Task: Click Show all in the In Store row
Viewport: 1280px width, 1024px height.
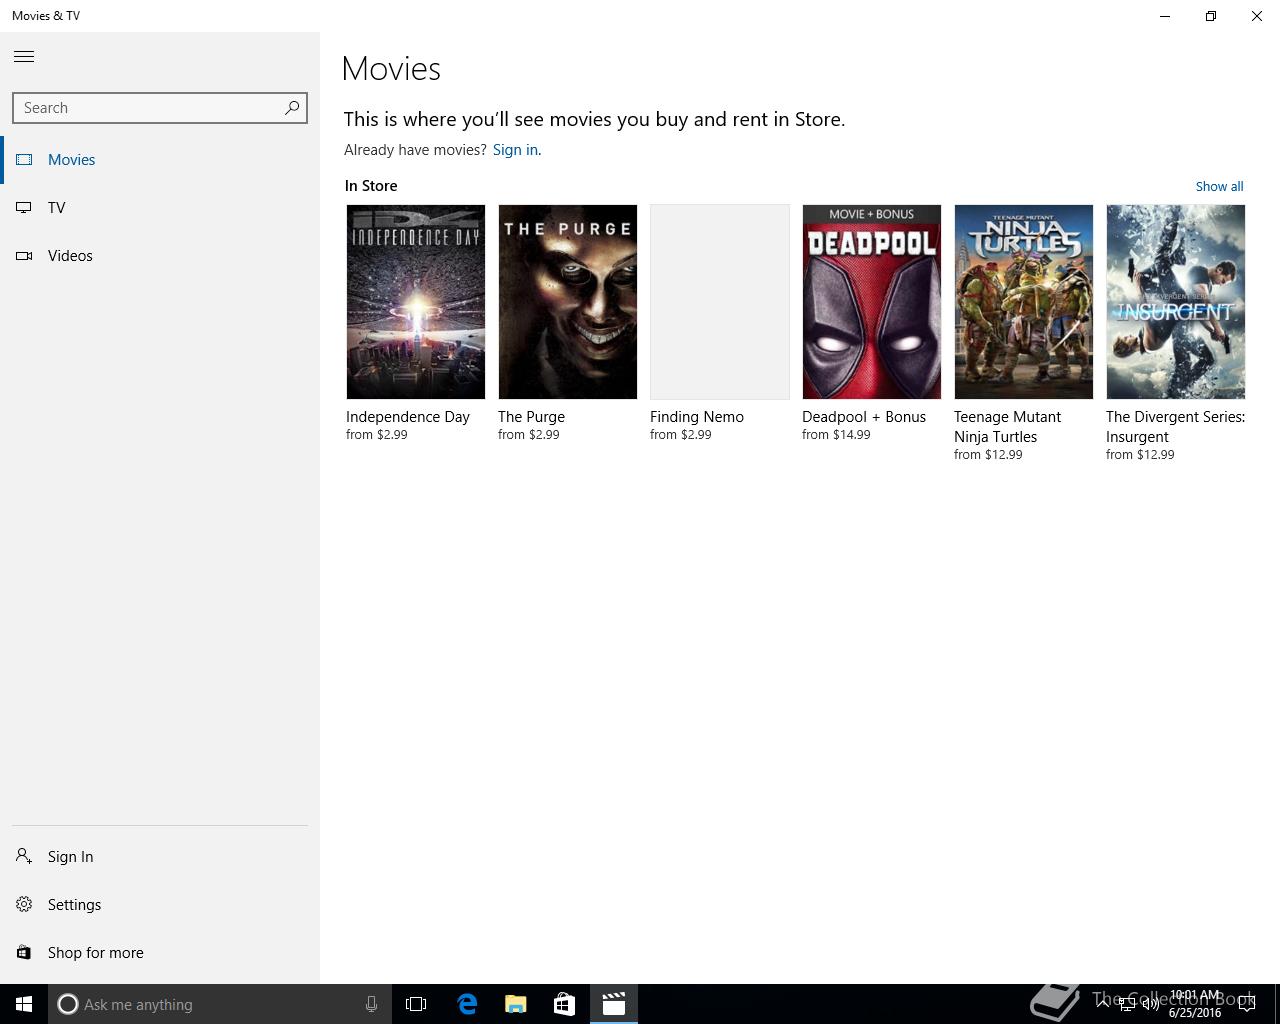Action: coord(1219,187)
